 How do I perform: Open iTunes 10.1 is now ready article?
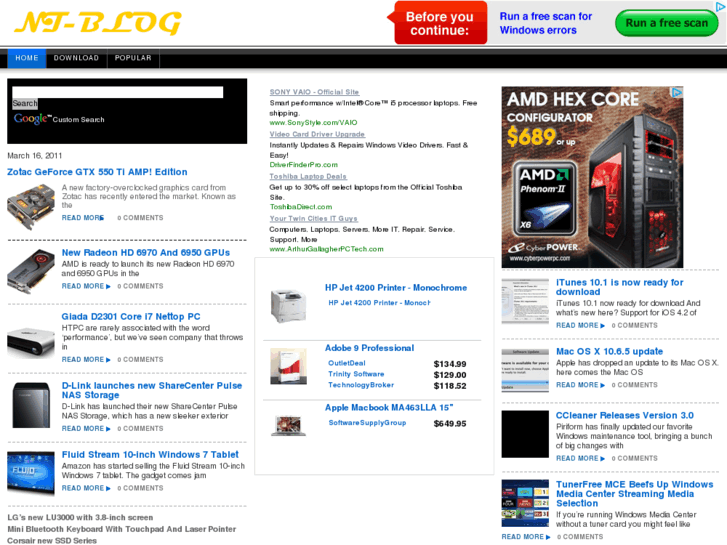[x=619, y=287]
